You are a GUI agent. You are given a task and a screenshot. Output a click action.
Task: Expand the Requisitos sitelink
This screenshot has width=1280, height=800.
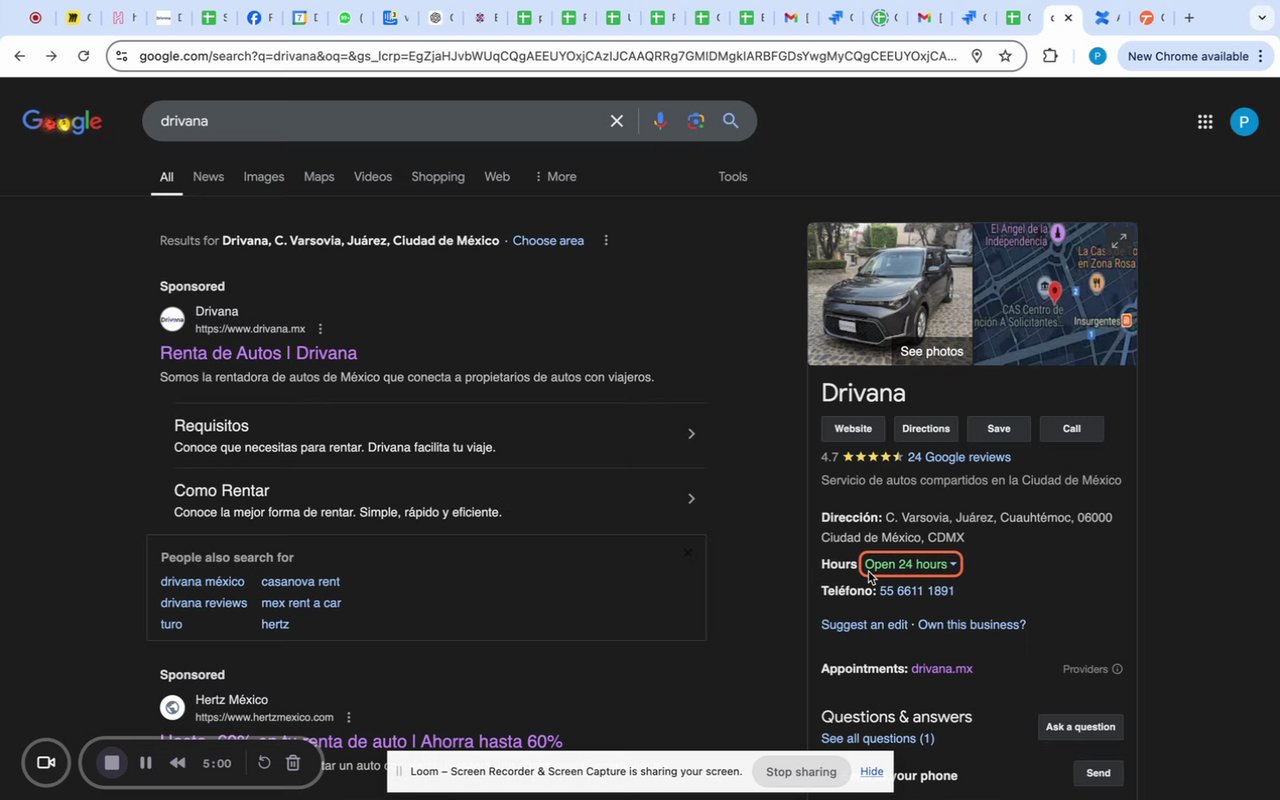(690, 434)
